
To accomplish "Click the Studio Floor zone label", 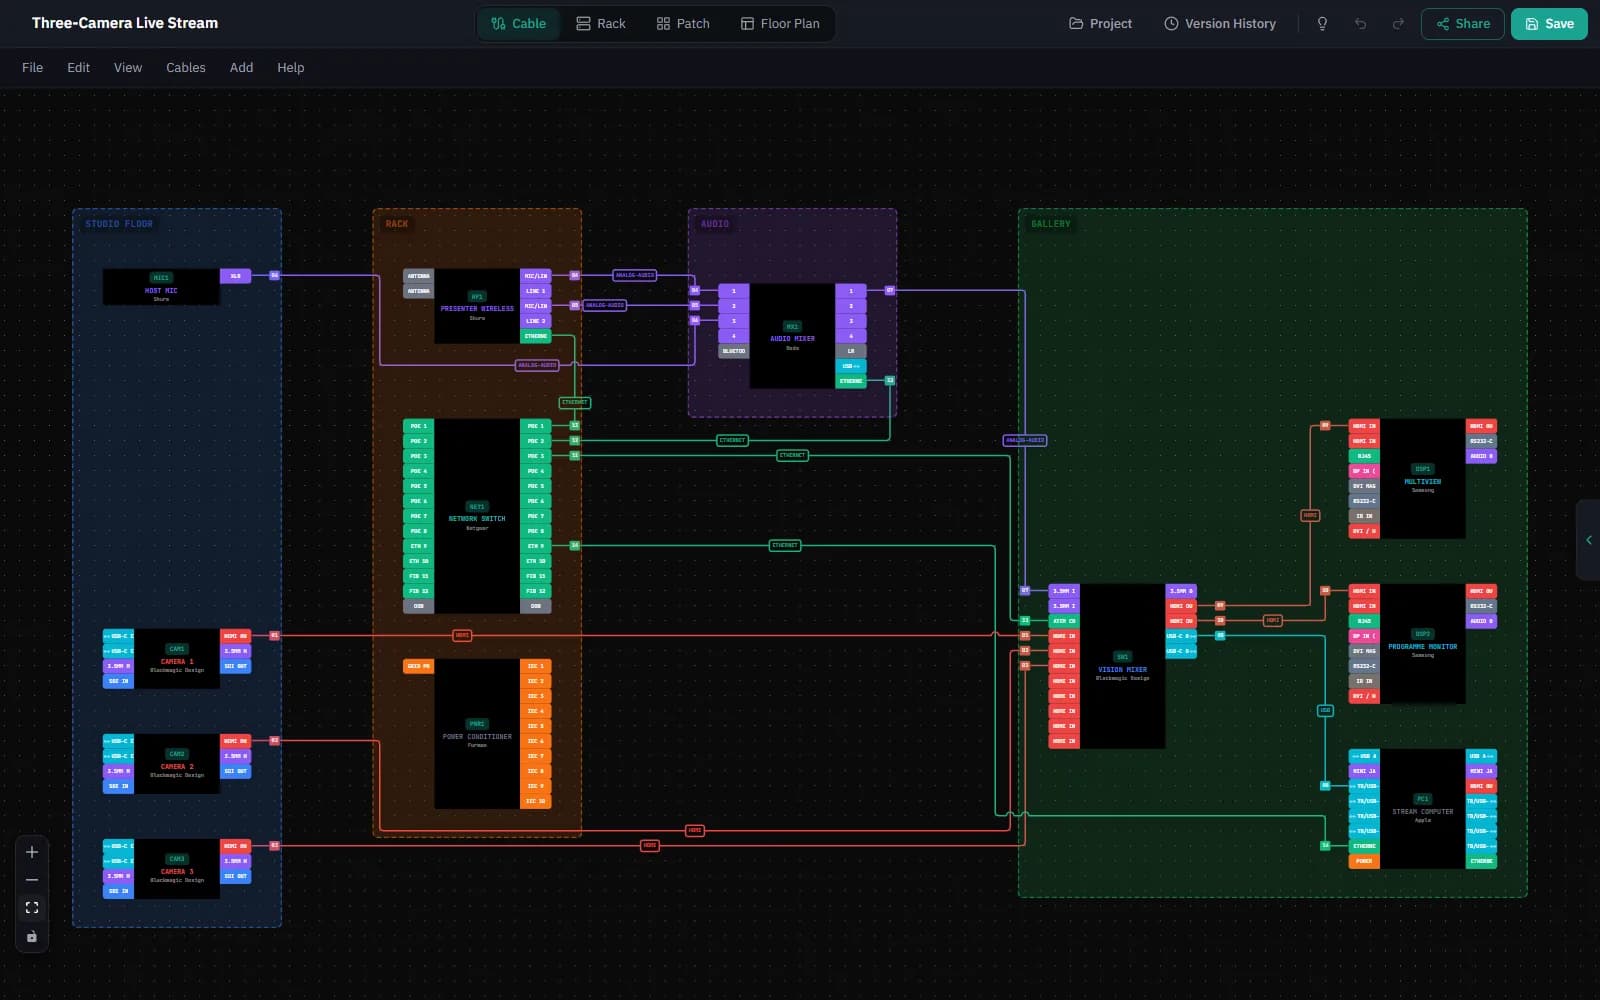I will (x=119, y=224).
